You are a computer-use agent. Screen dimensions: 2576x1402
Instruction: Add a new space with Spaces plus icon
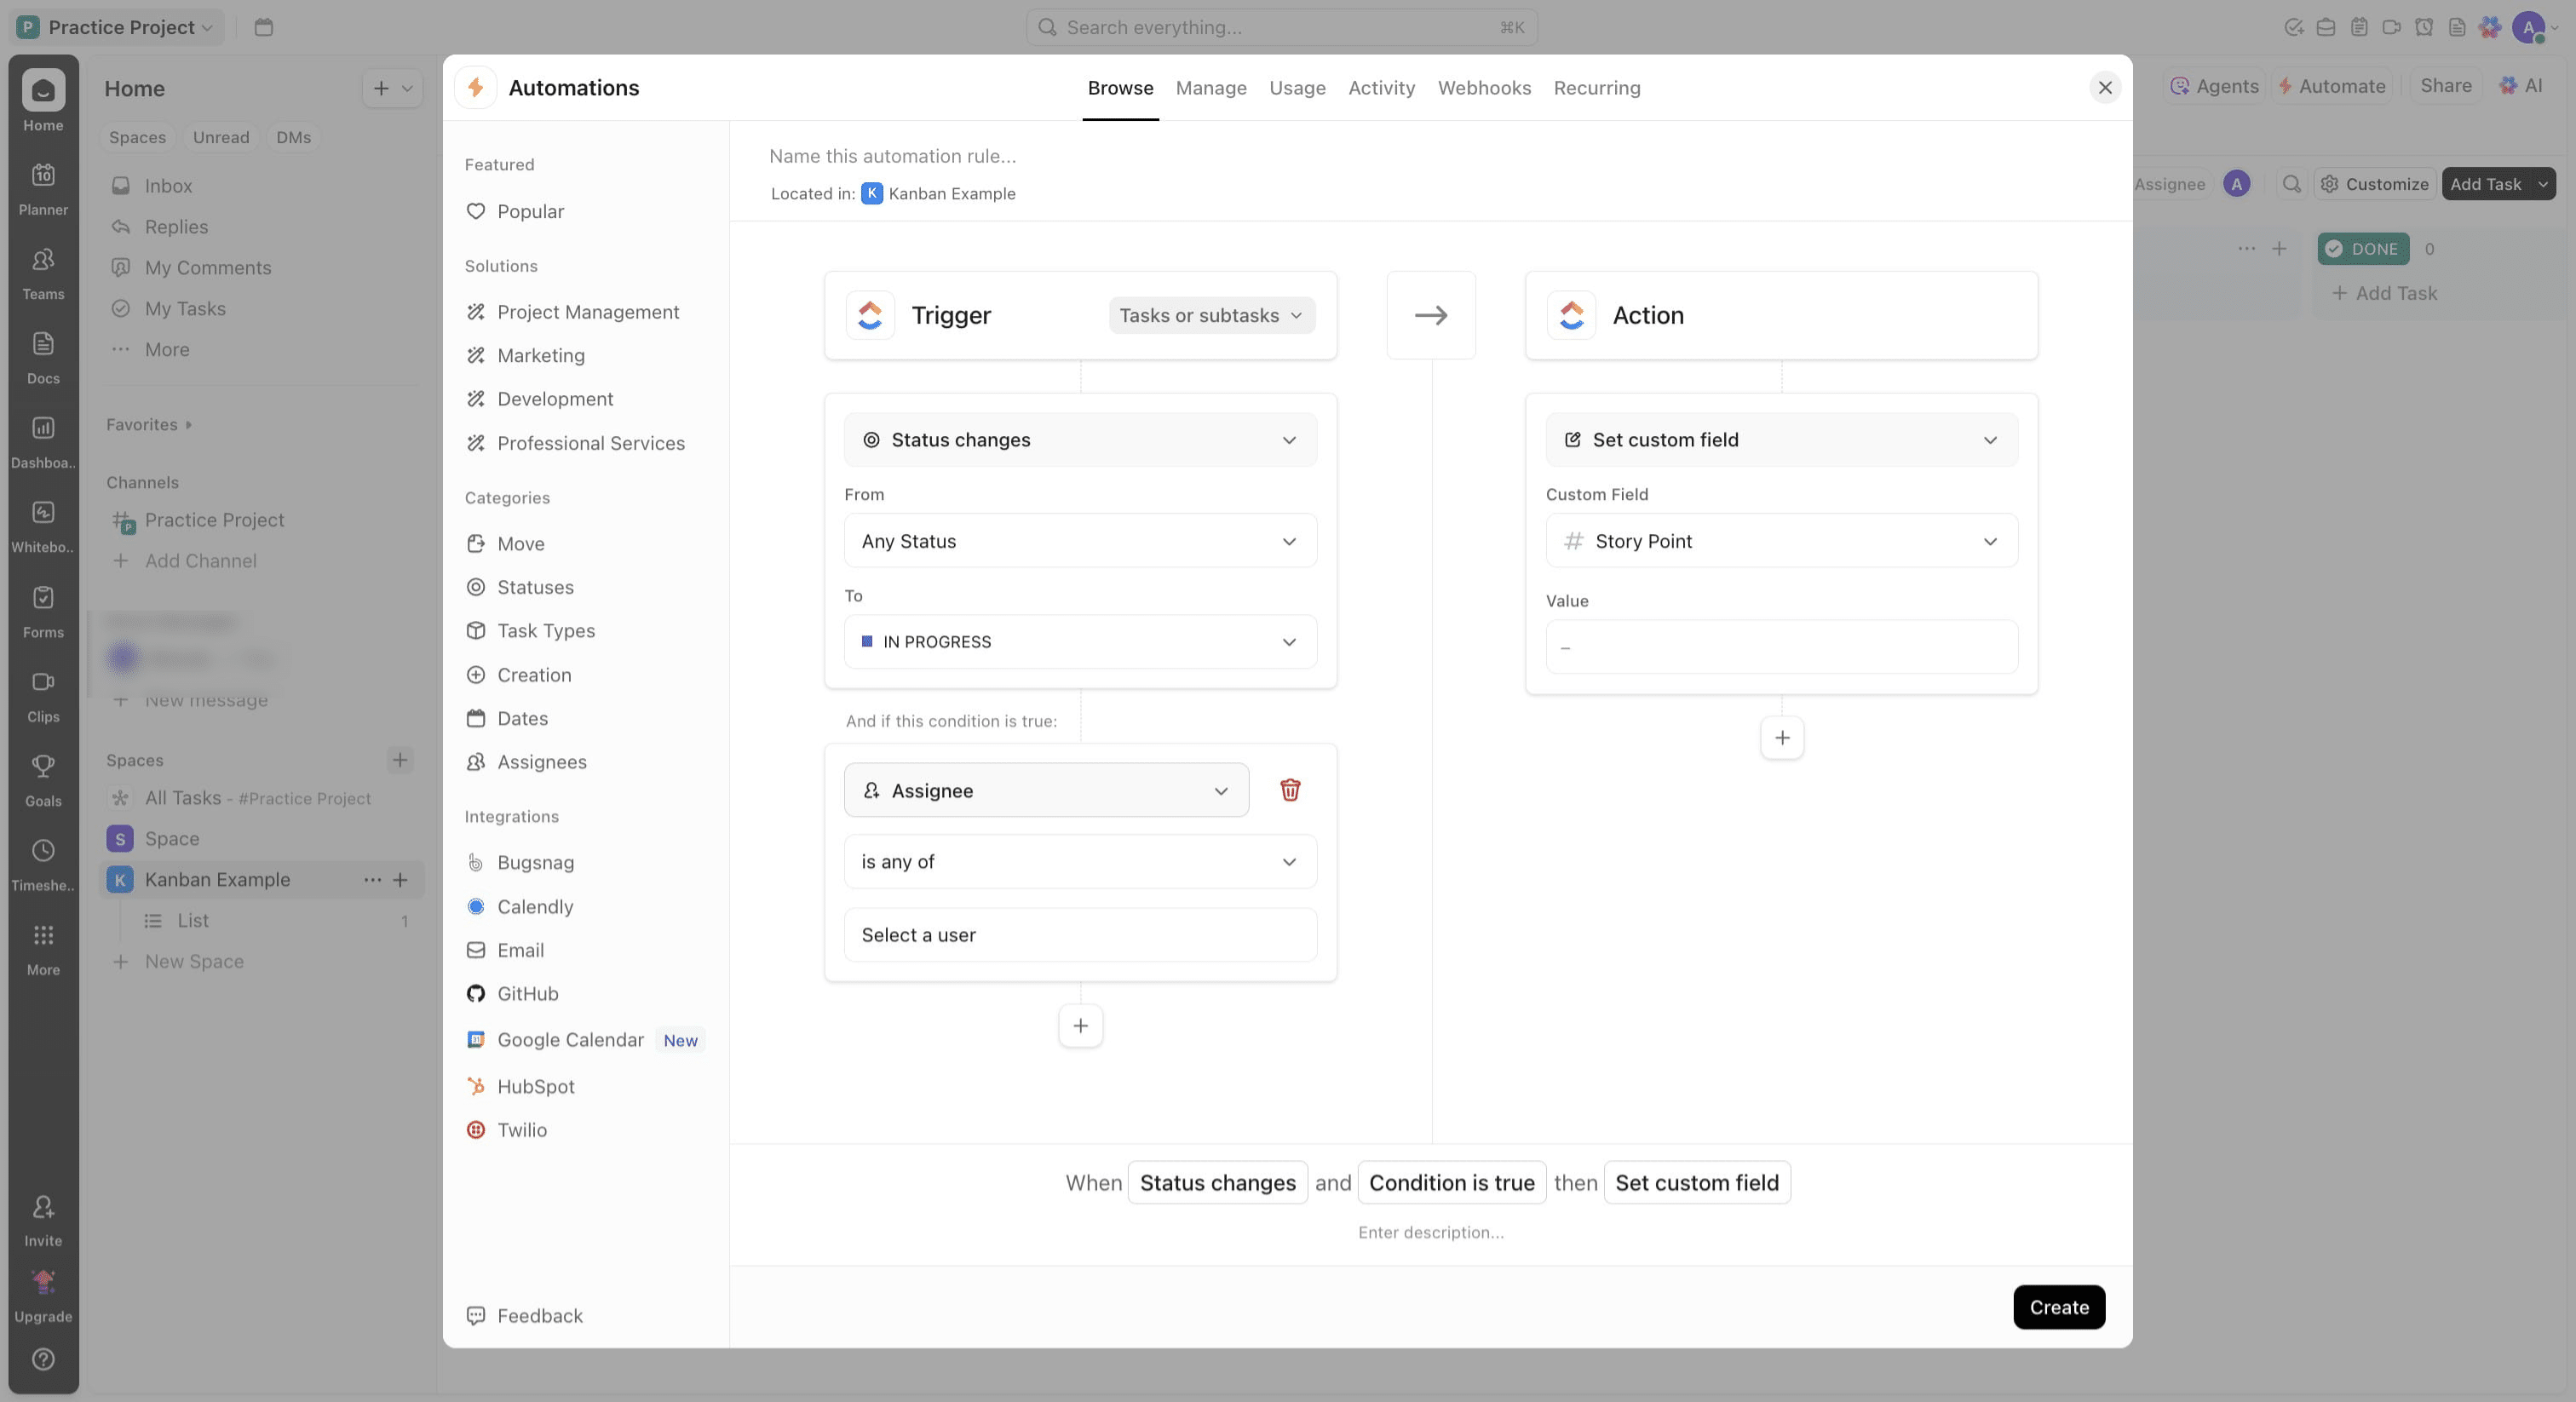click(399, 759)
